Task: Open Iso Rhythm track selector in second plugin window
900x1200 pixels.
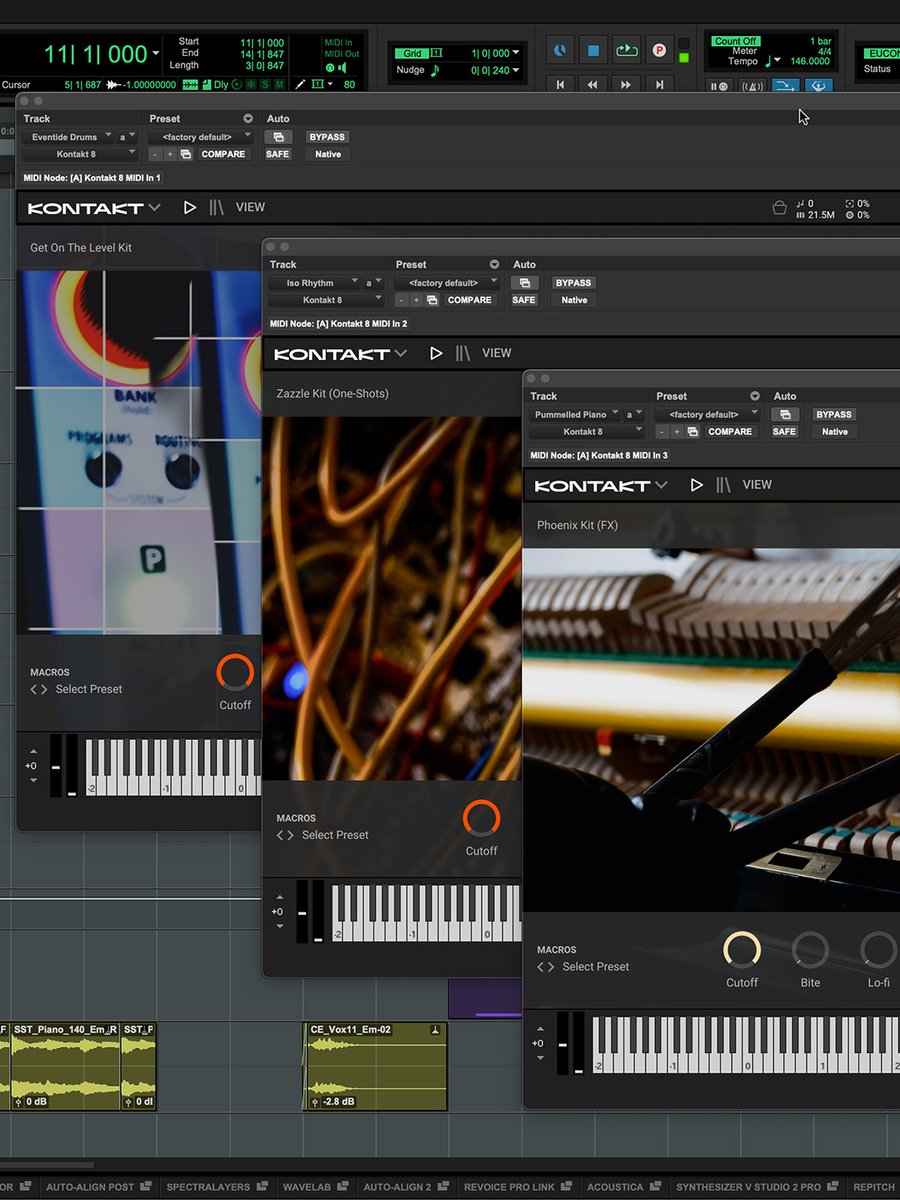Action: [x=314, y=283]
